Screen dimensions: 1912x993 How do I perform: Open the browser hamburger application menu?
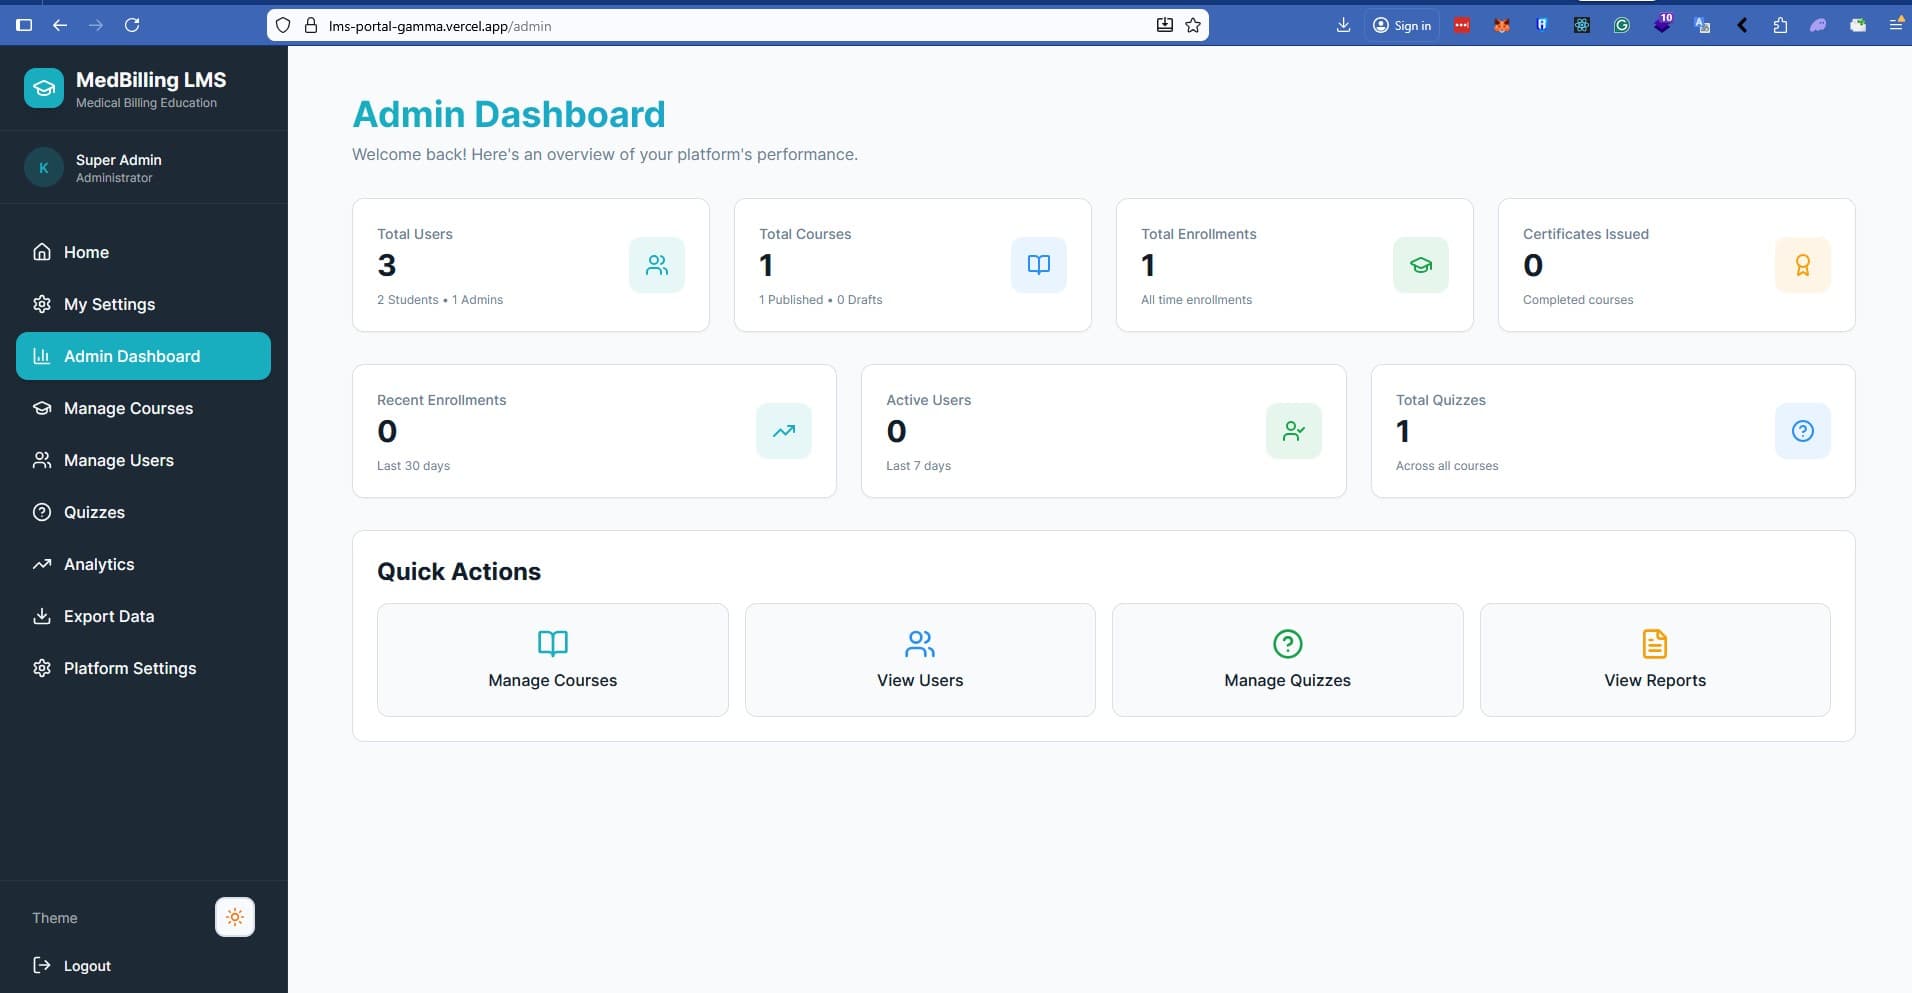coord(1895,25)
